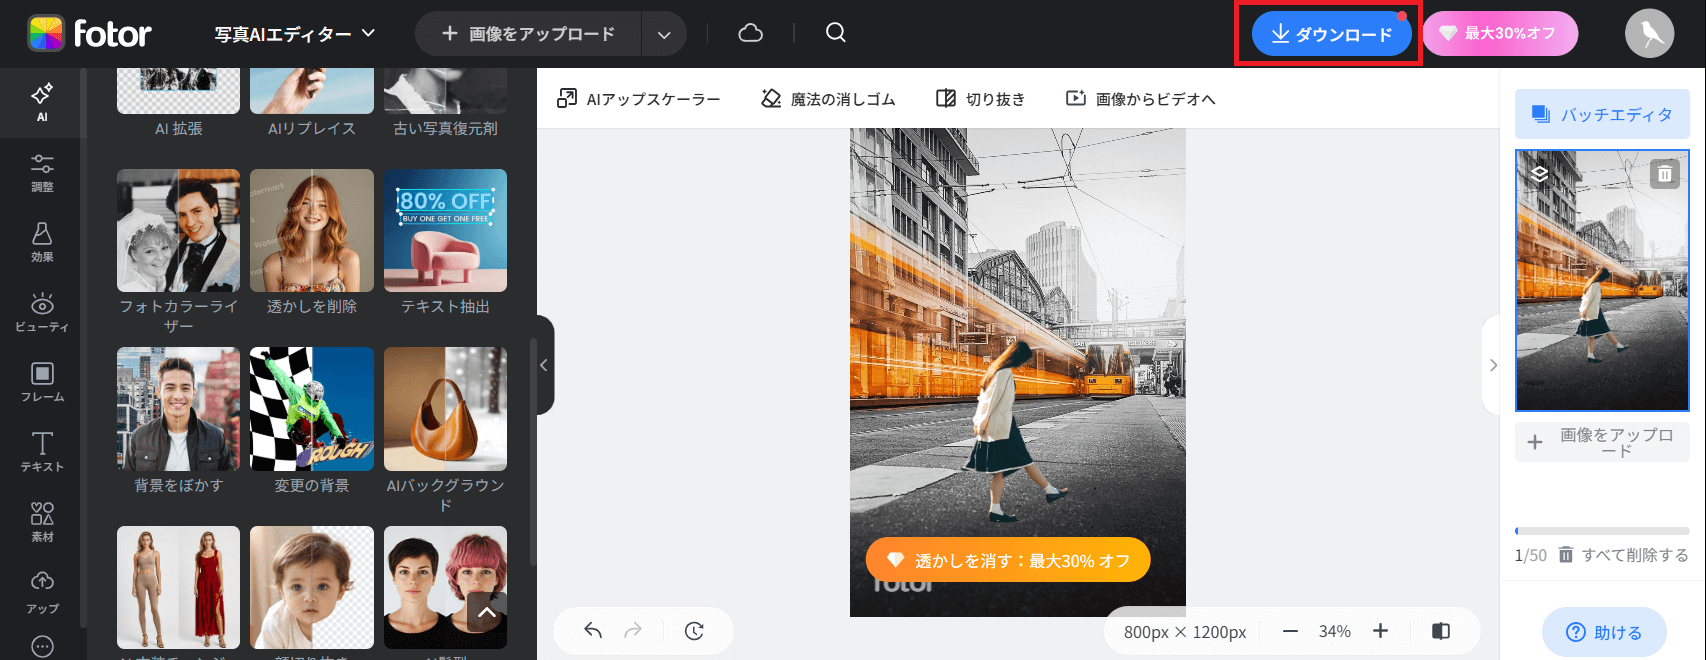Click the Fotor logo
This screenshot has width=1706, height=660.
(90, 34)
